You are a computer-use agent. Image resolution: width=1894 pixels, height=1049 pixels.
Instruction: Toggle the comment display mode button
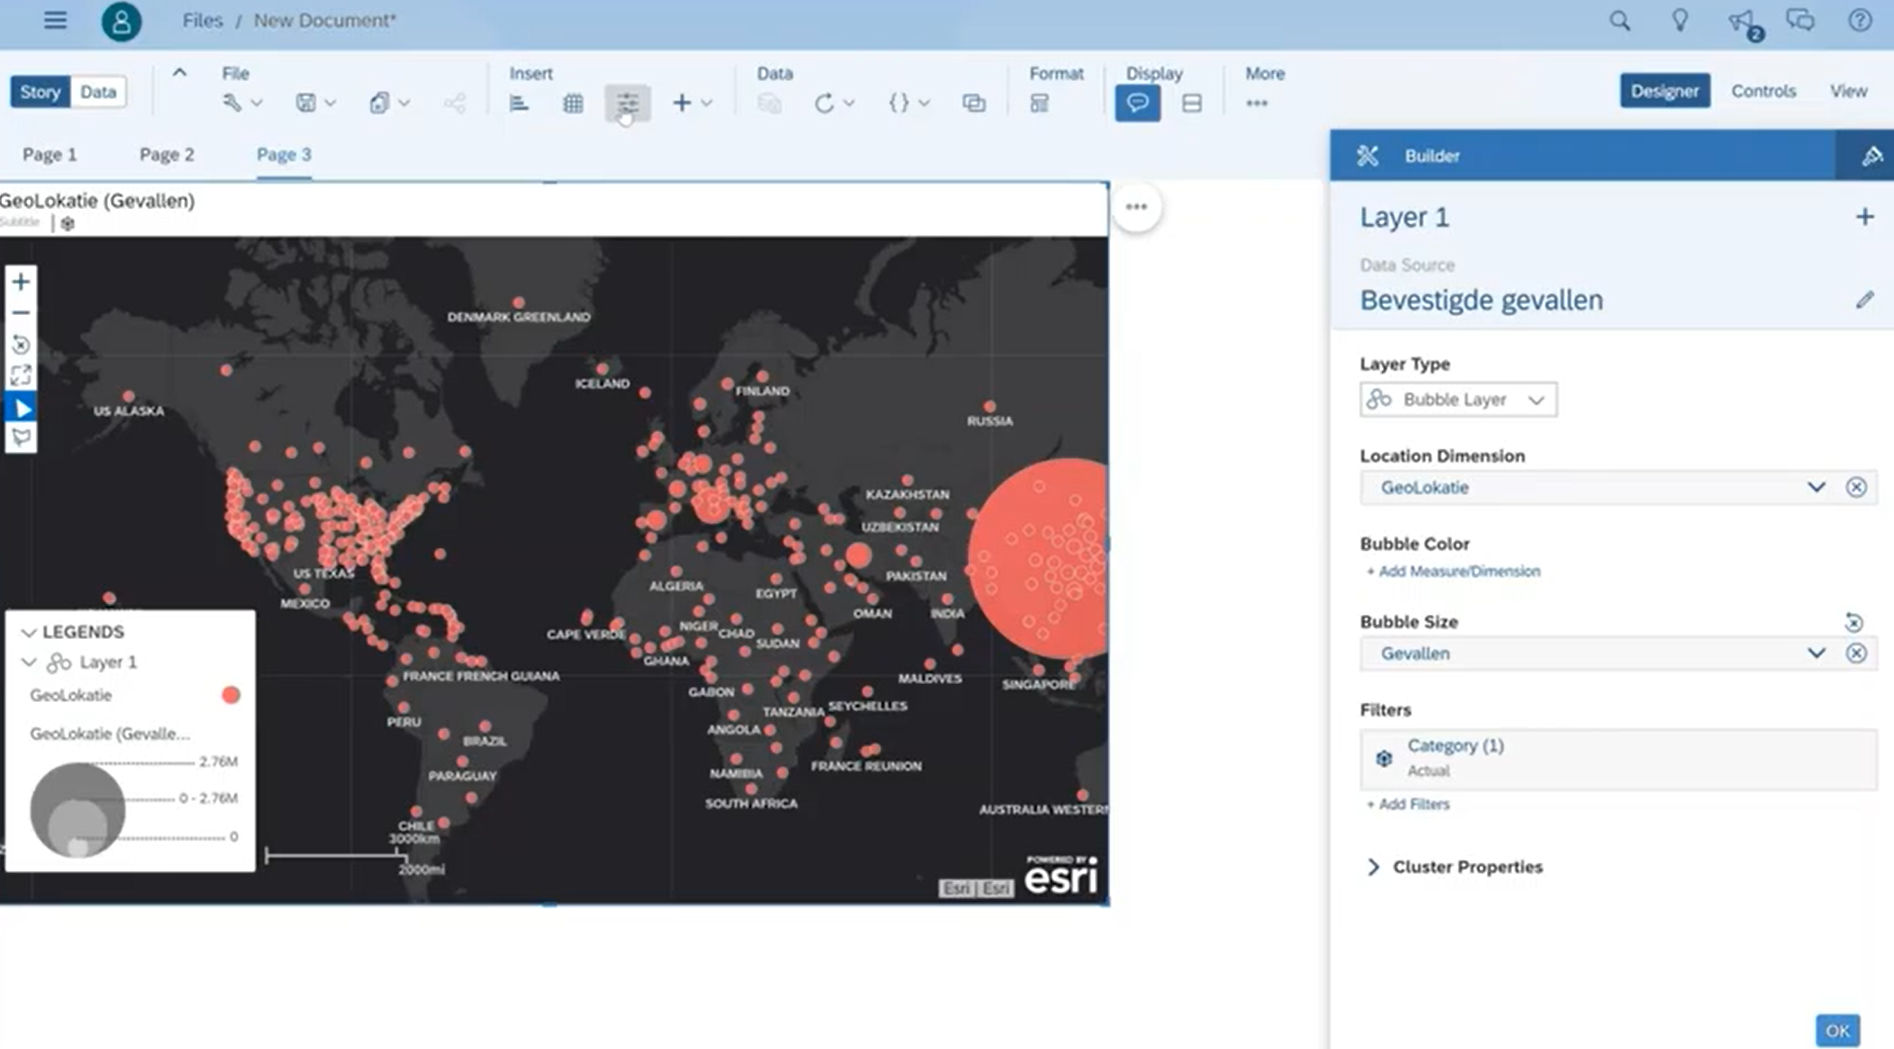1137,103
